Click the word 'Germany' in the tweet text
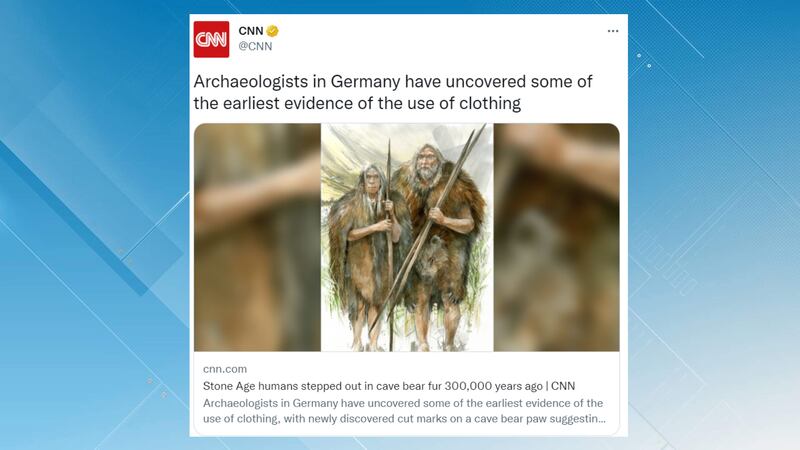Viewport: 800px width, 450px height. (365, 82)
